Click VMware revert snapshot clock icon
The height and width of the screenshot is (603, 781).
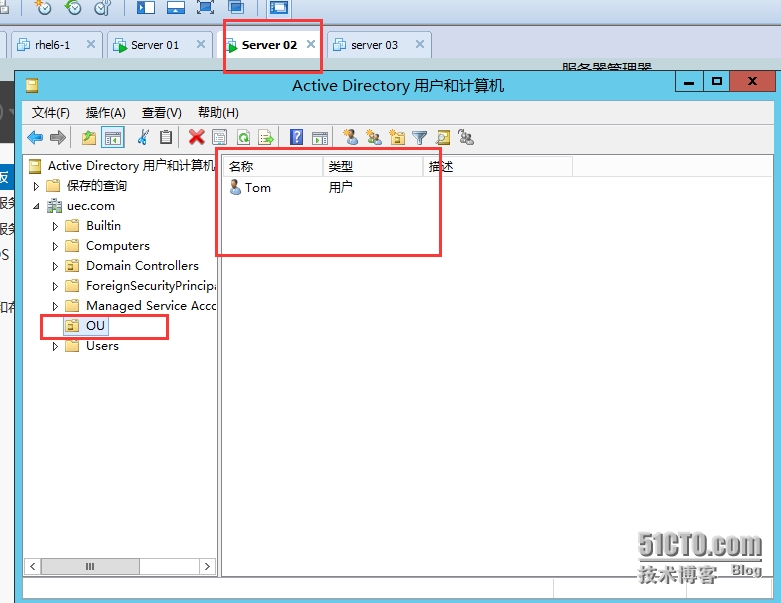tap(73, 7)
